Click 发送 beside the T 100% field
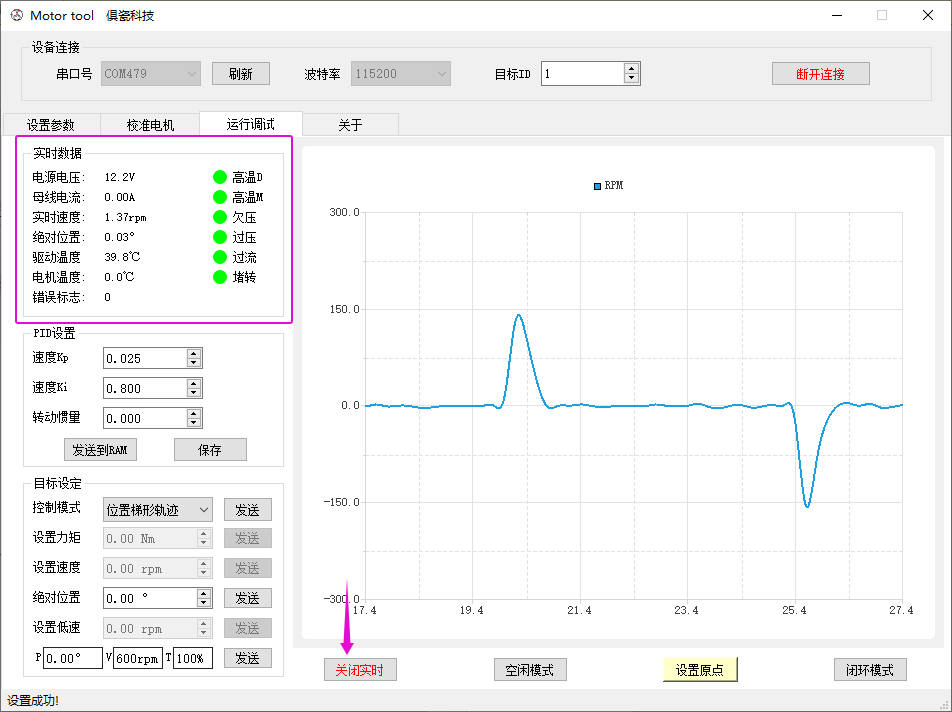Screen dimensions: 952x712 coord(248,658)
